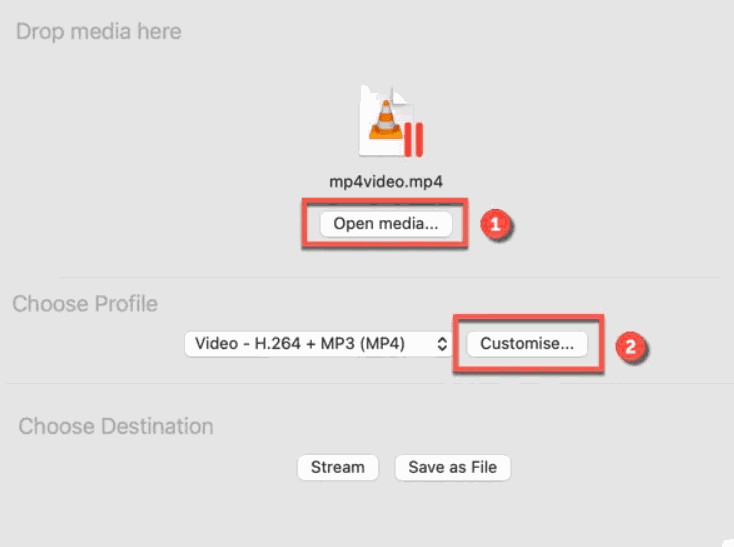Image resolution: width=734 pixels, height=547 pixels.
Task: Click the red numbered badge 1
Action: 496,225
